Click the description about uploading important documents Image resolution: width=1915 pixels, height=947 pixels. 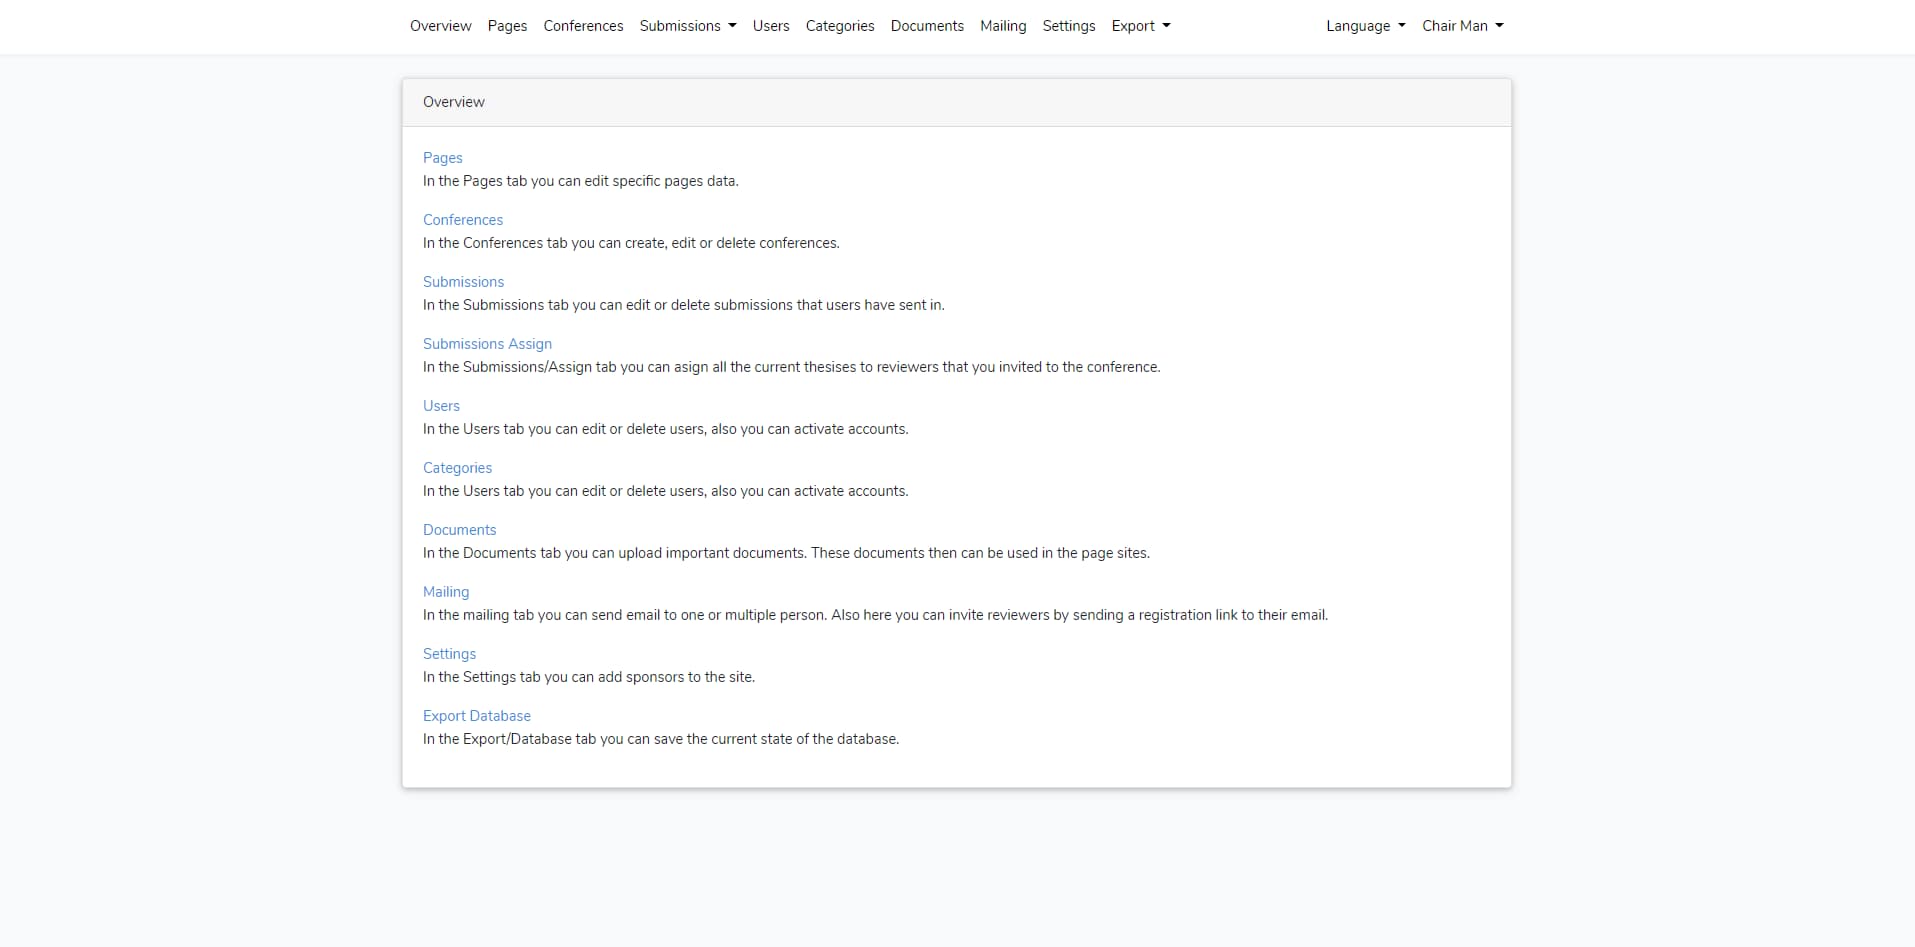[x=786, y=553]
